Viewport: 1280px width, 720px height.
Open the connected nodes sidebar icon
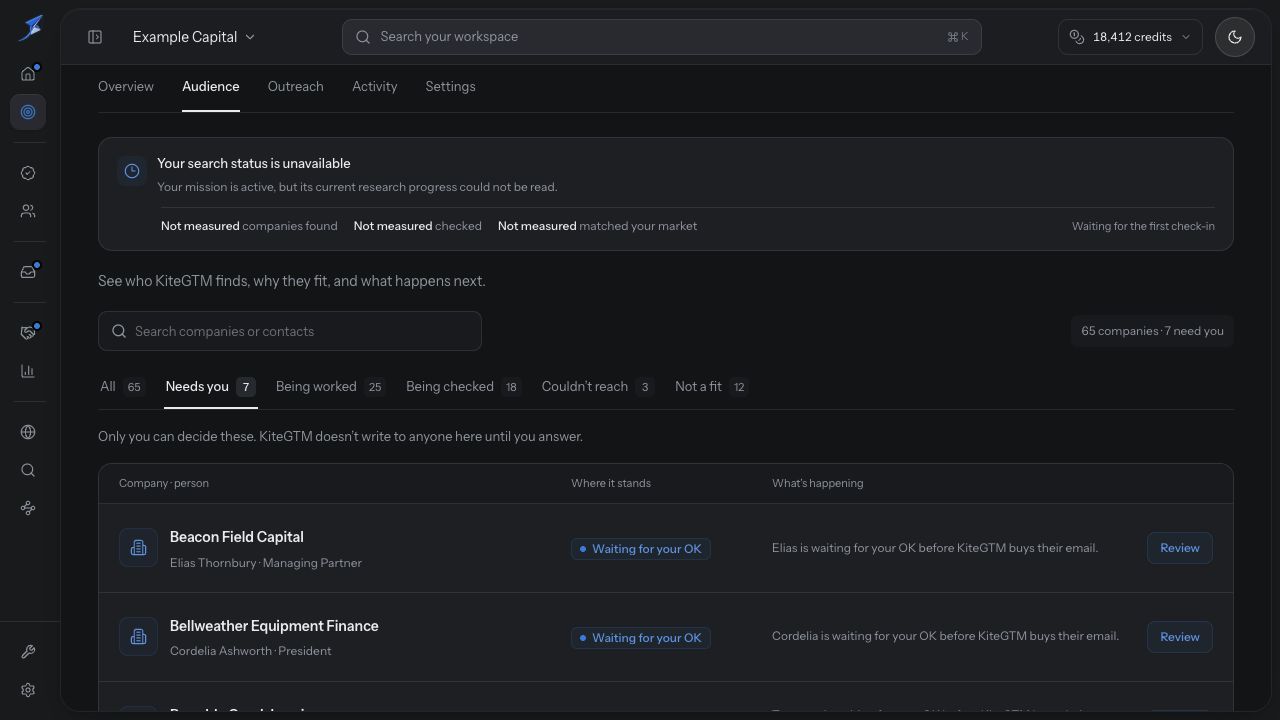click(28, 508)
